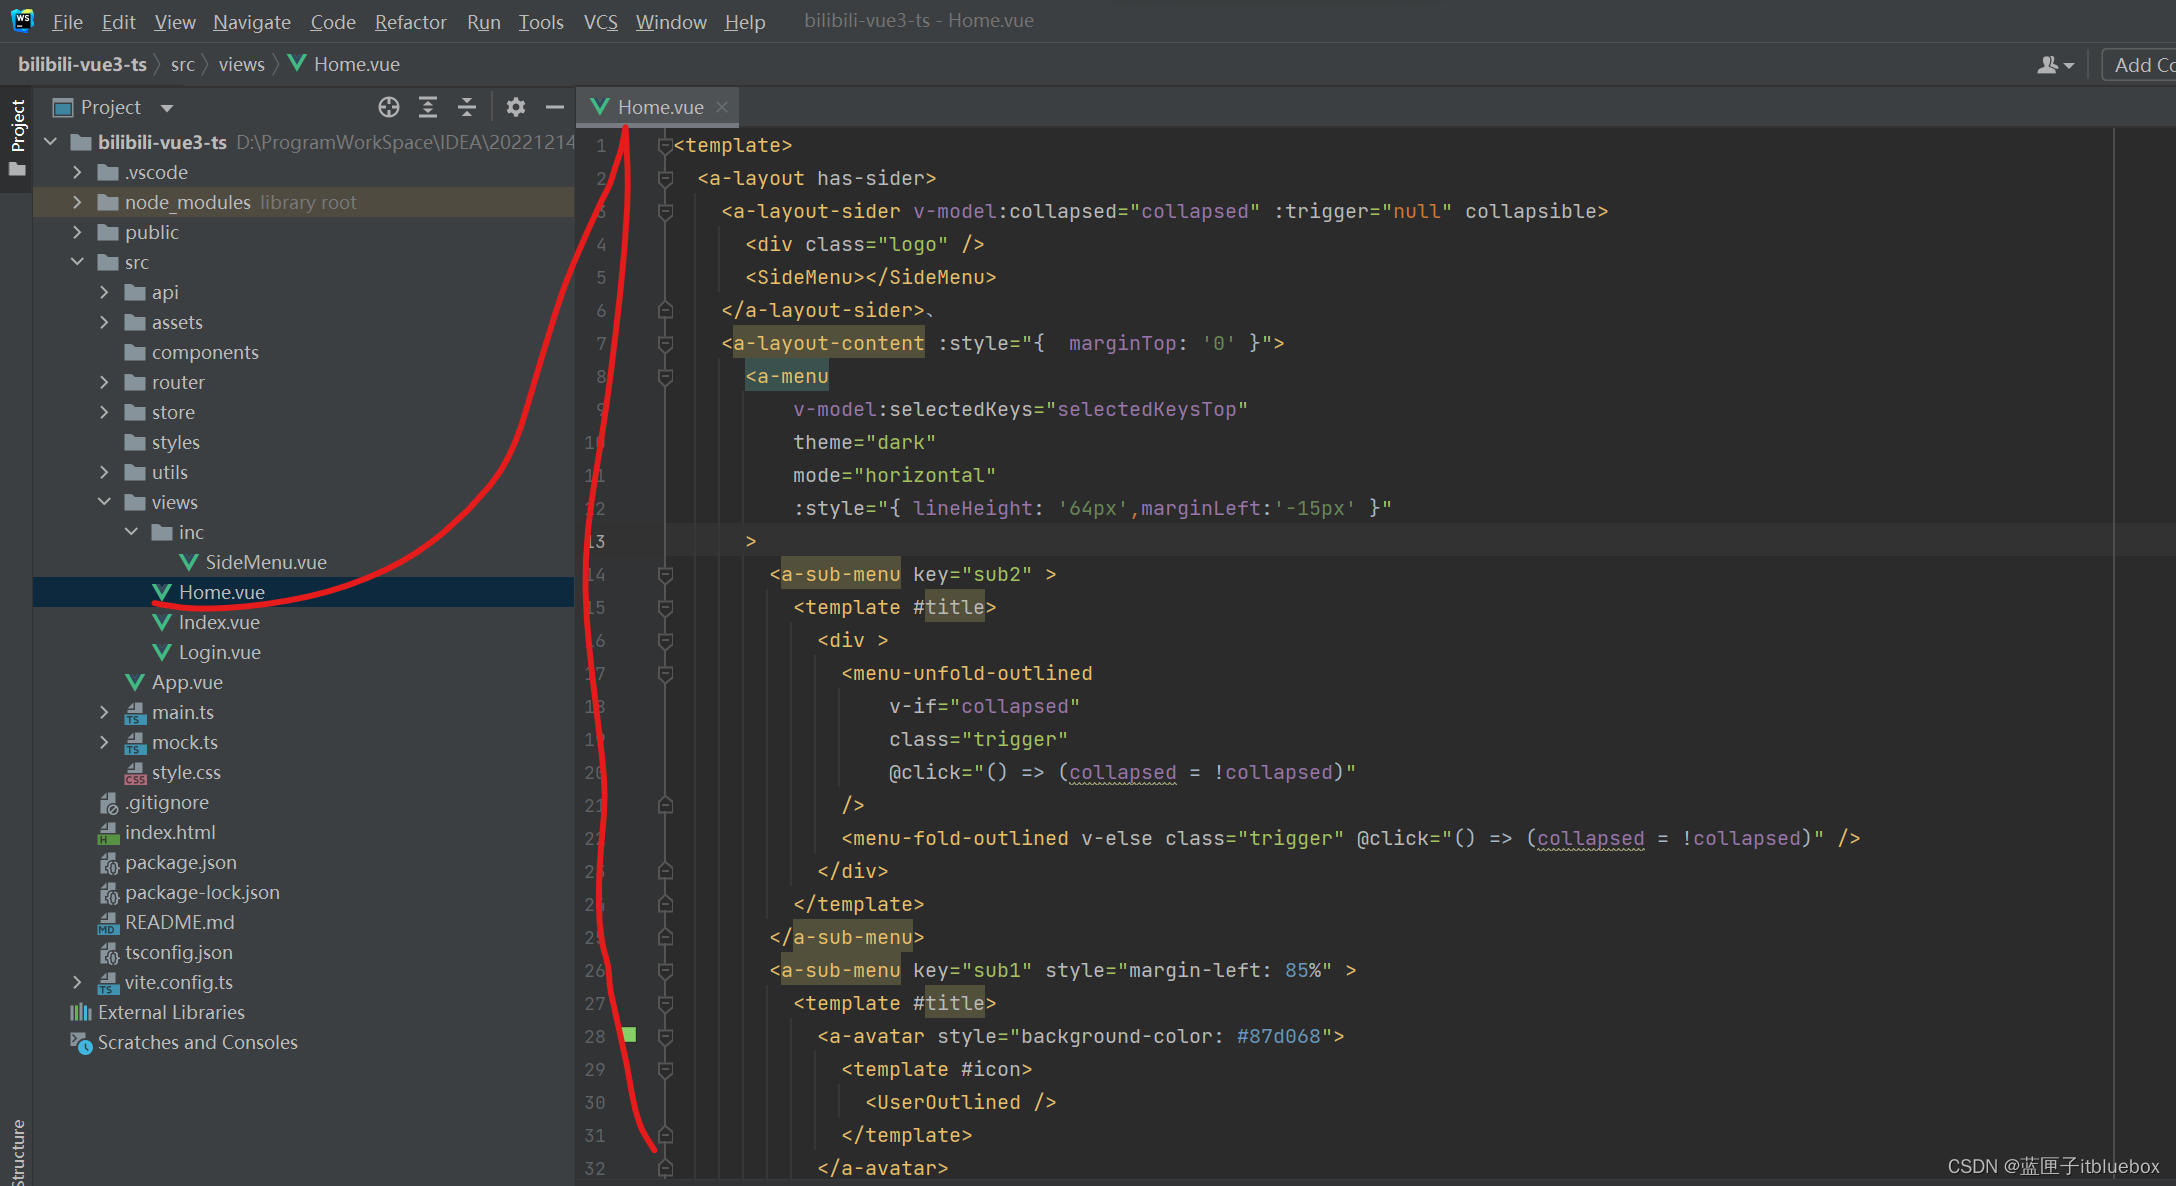The image size is (2176, 1186).
Task: Select SideMenu.vue file in project tree
Action: 265,562
